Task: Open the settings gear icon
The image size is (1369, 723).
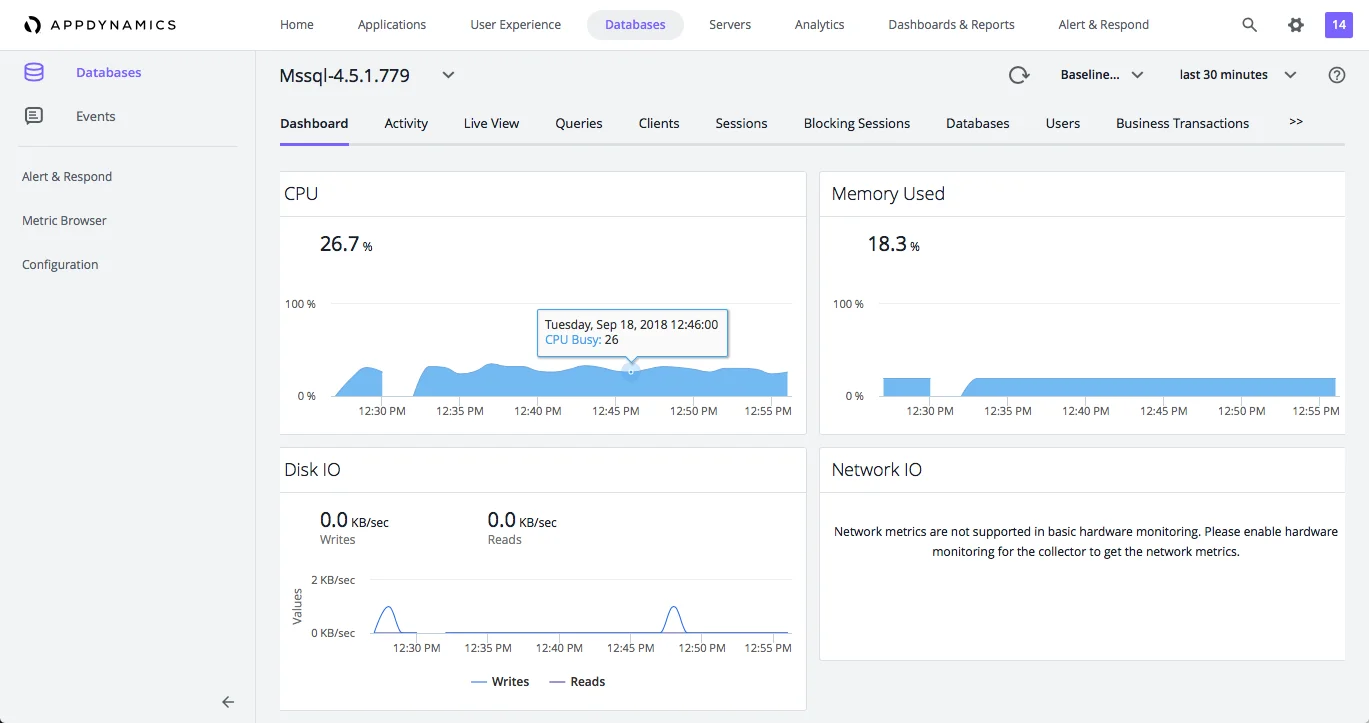Action: pos(1295,24)
